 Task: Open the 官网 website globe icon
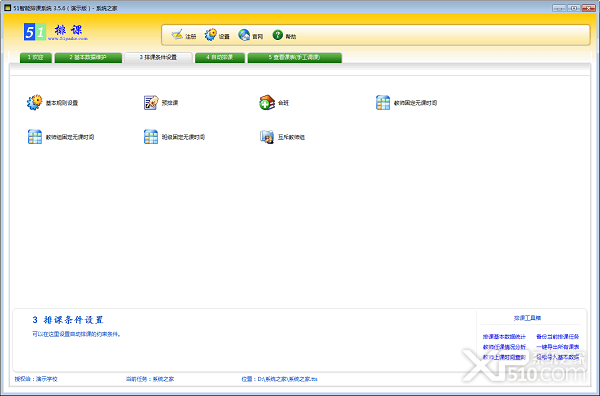(x=244, y=35)
